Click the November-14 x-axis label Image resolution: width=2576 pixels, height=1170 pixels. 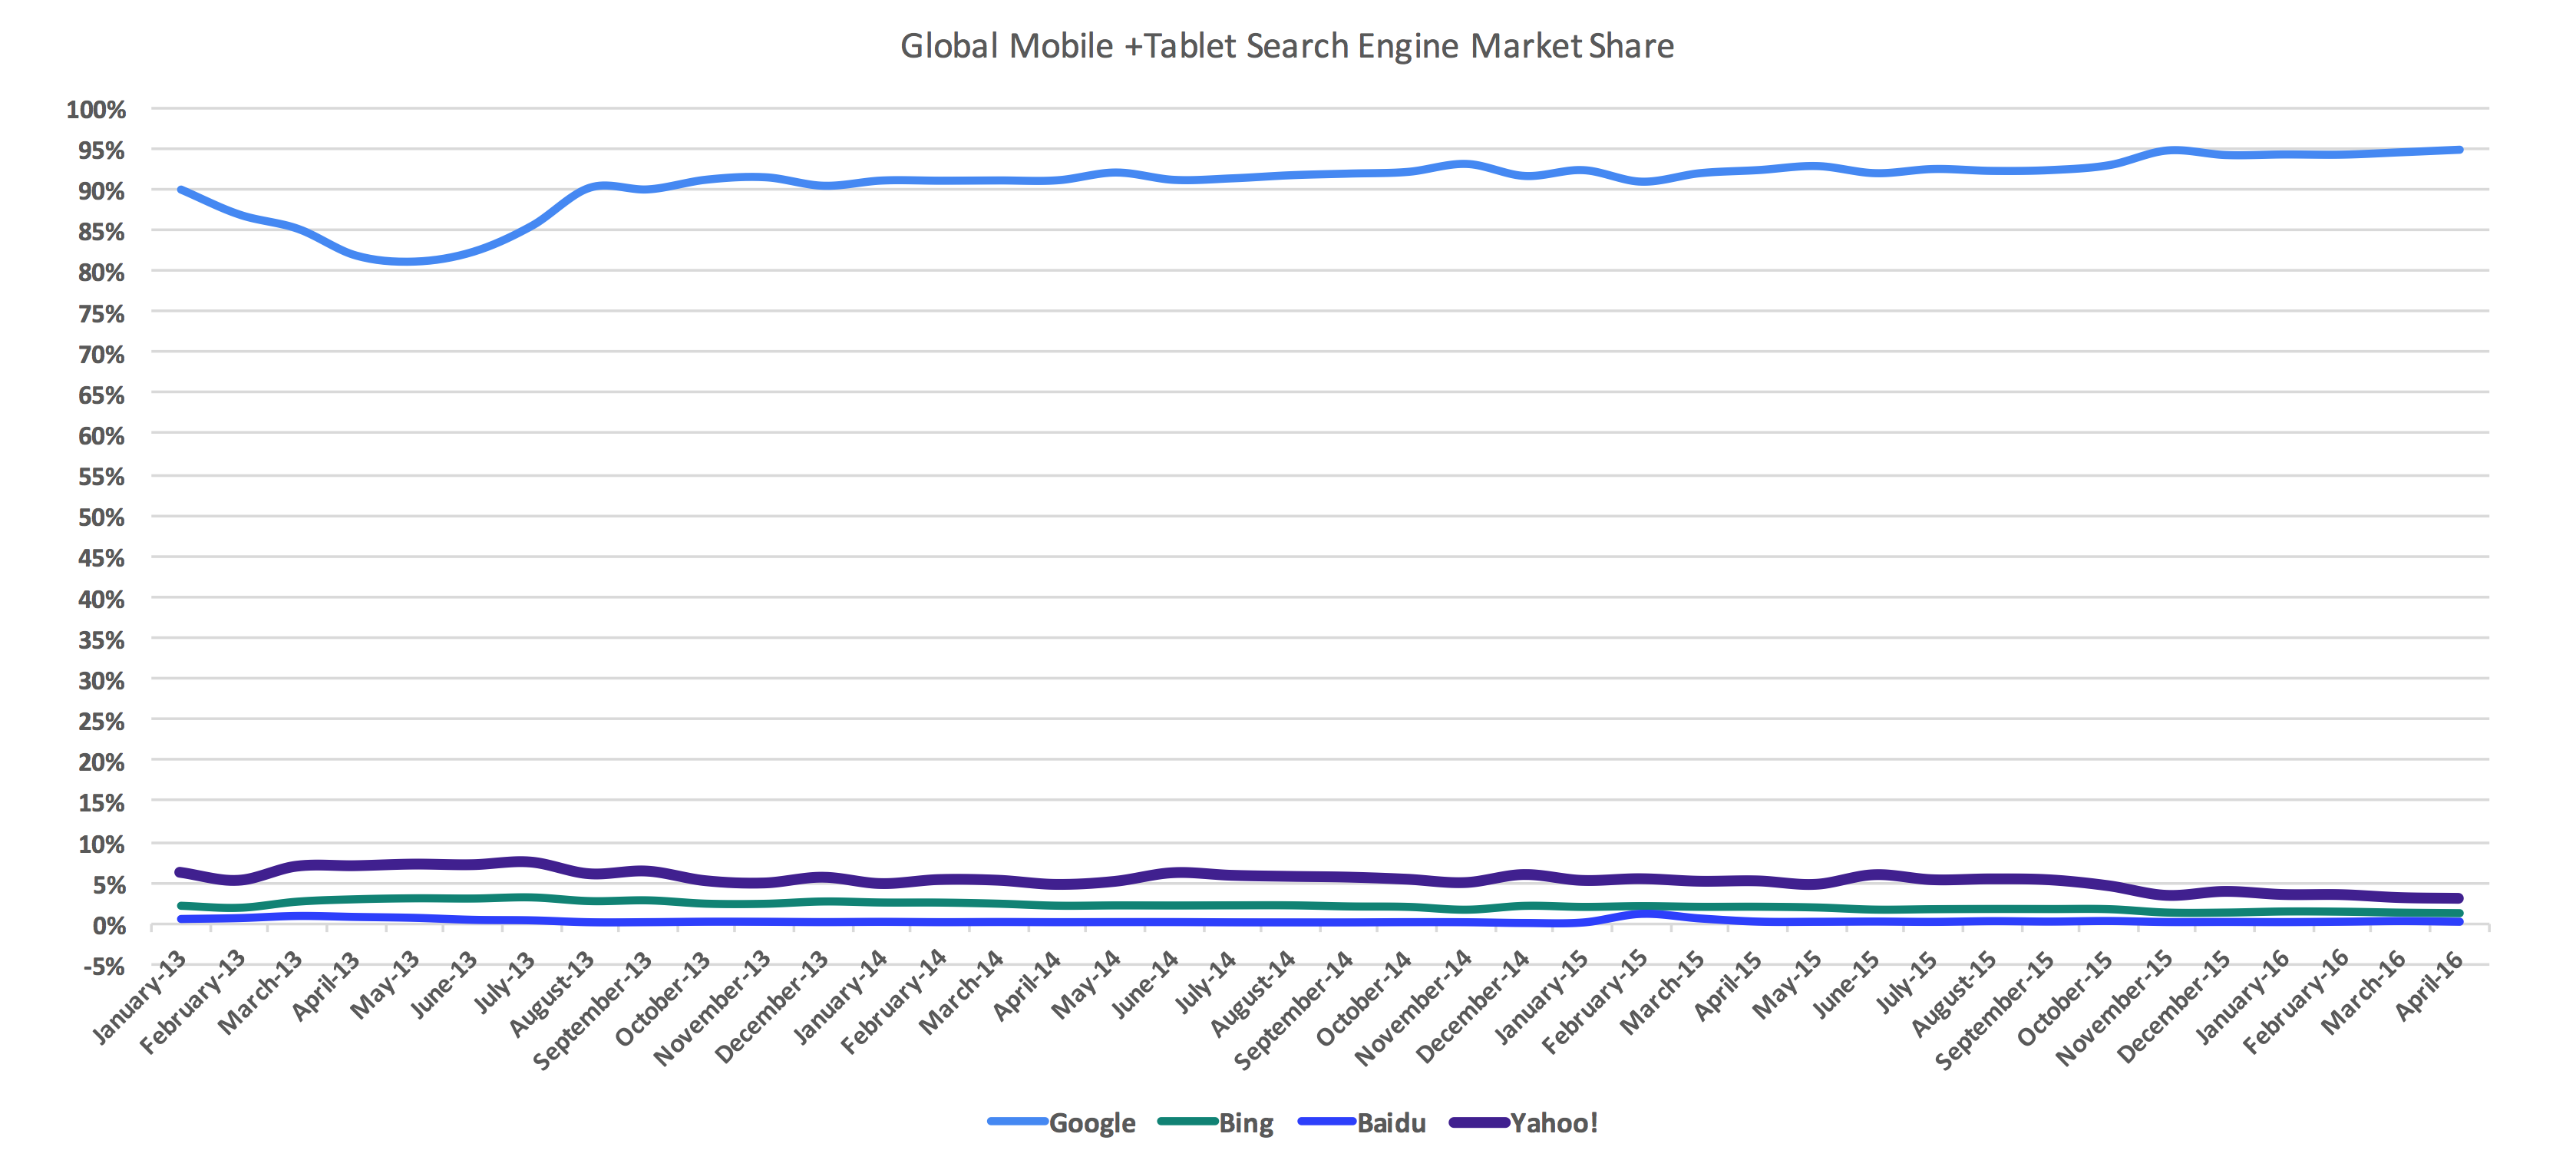(x=1413, y=1008)
